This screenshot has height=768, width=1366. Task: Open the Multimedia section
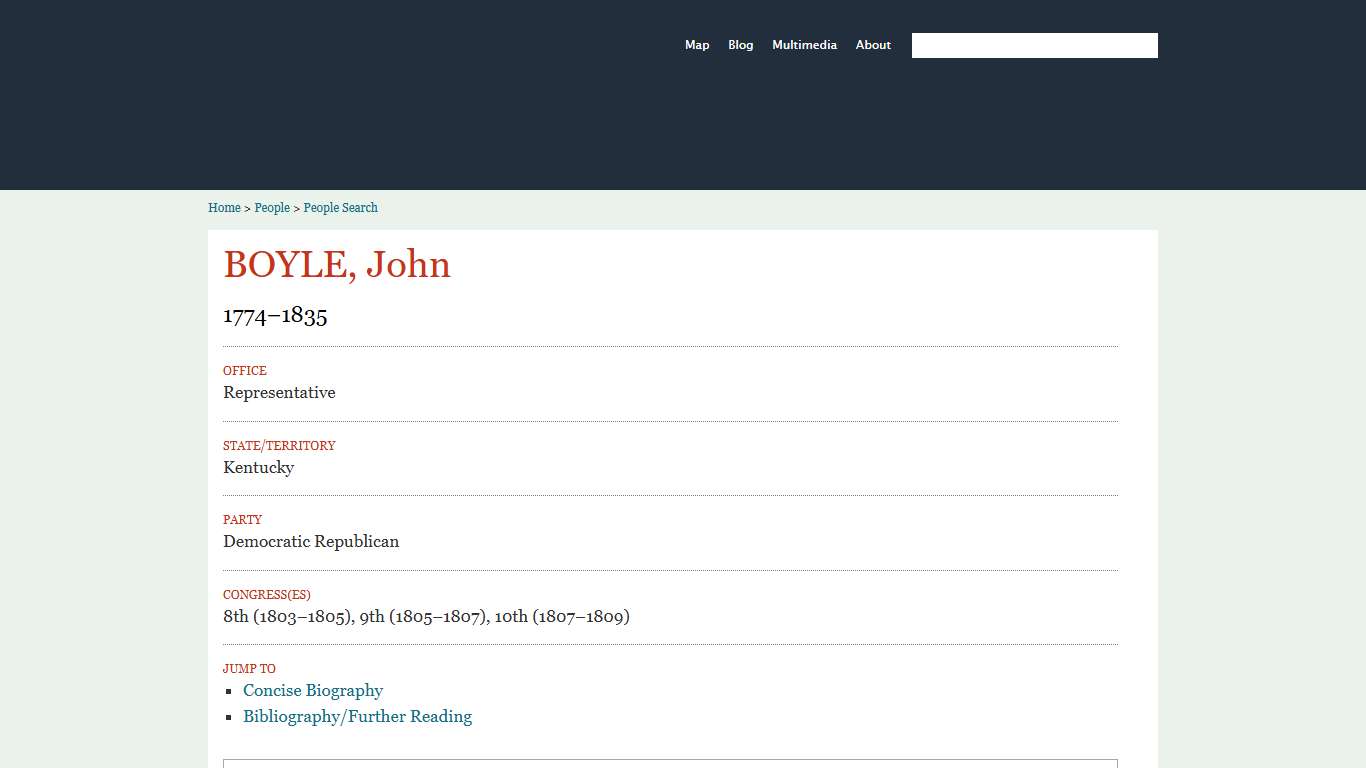tap(804, 45)
